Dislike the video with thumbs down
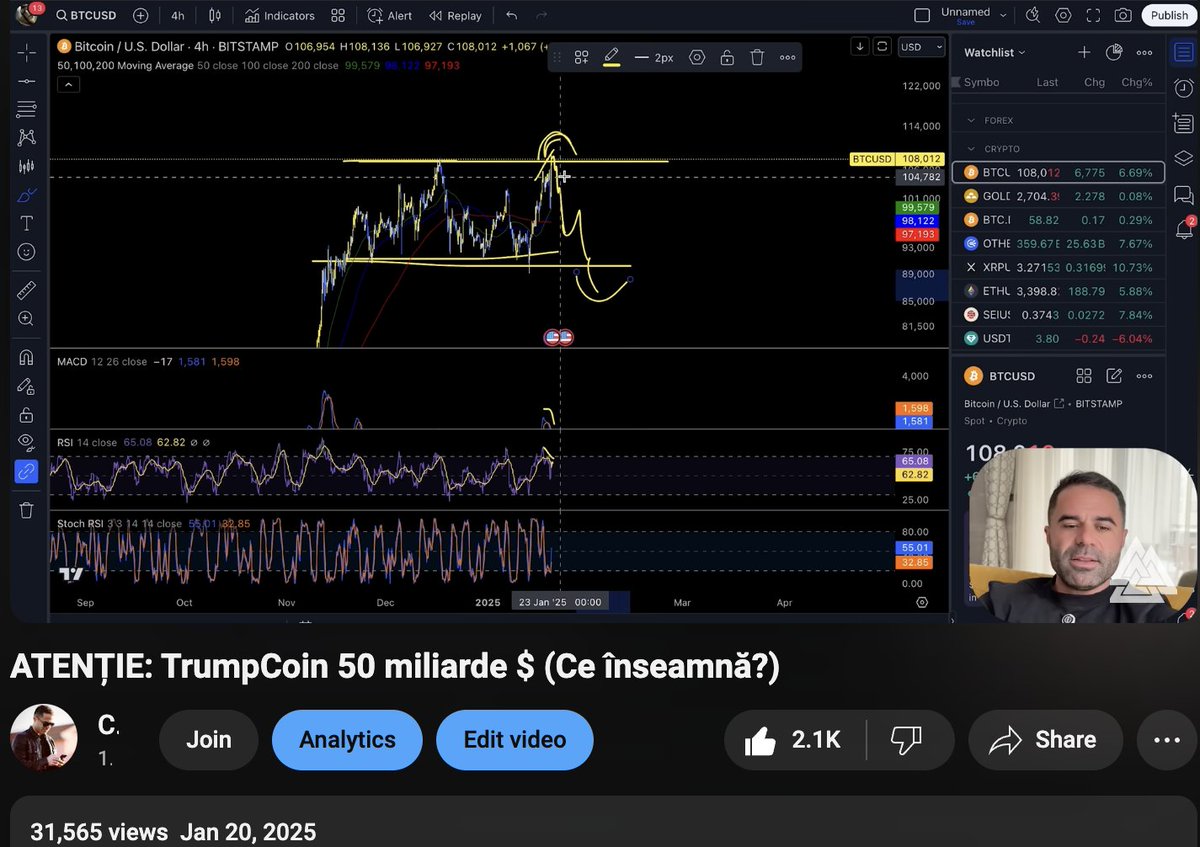The image size is (1200, 847). point(905,740)
